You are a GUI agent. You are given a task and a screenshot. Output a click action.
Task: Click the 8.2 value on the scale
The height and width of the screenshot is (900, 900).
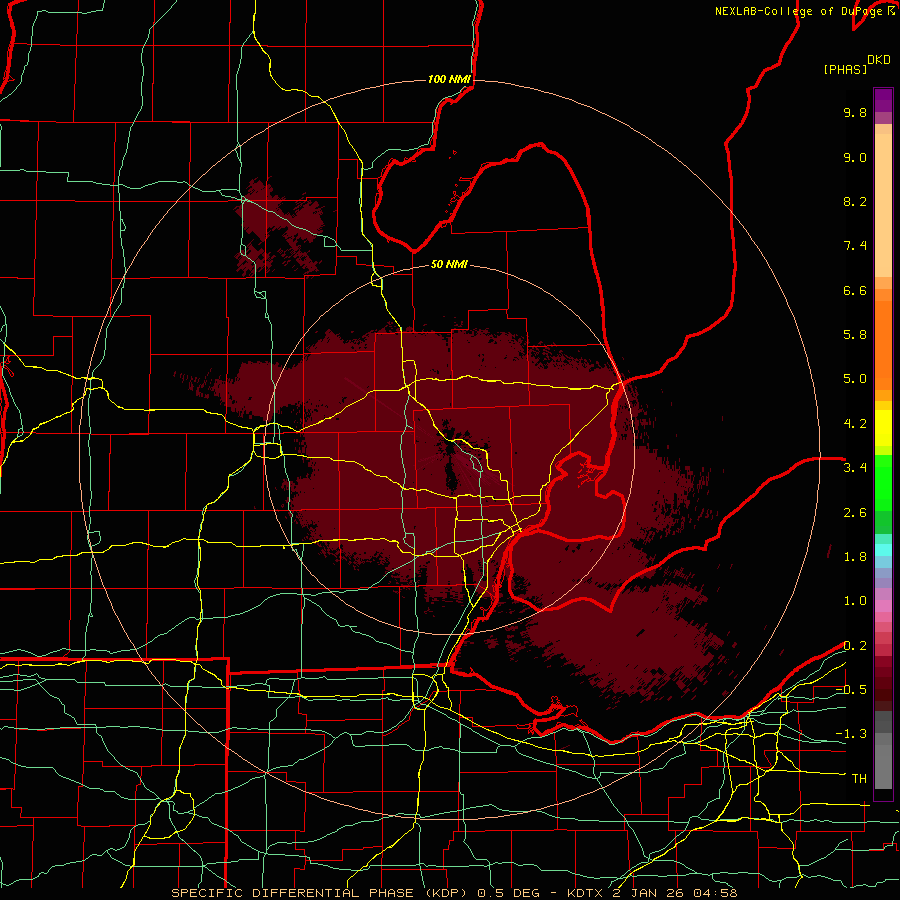[x=855, y=201]
